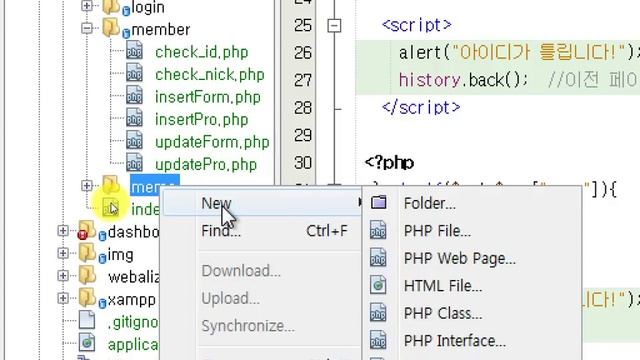Click the <?php tag on line 30

pos(389,163)
